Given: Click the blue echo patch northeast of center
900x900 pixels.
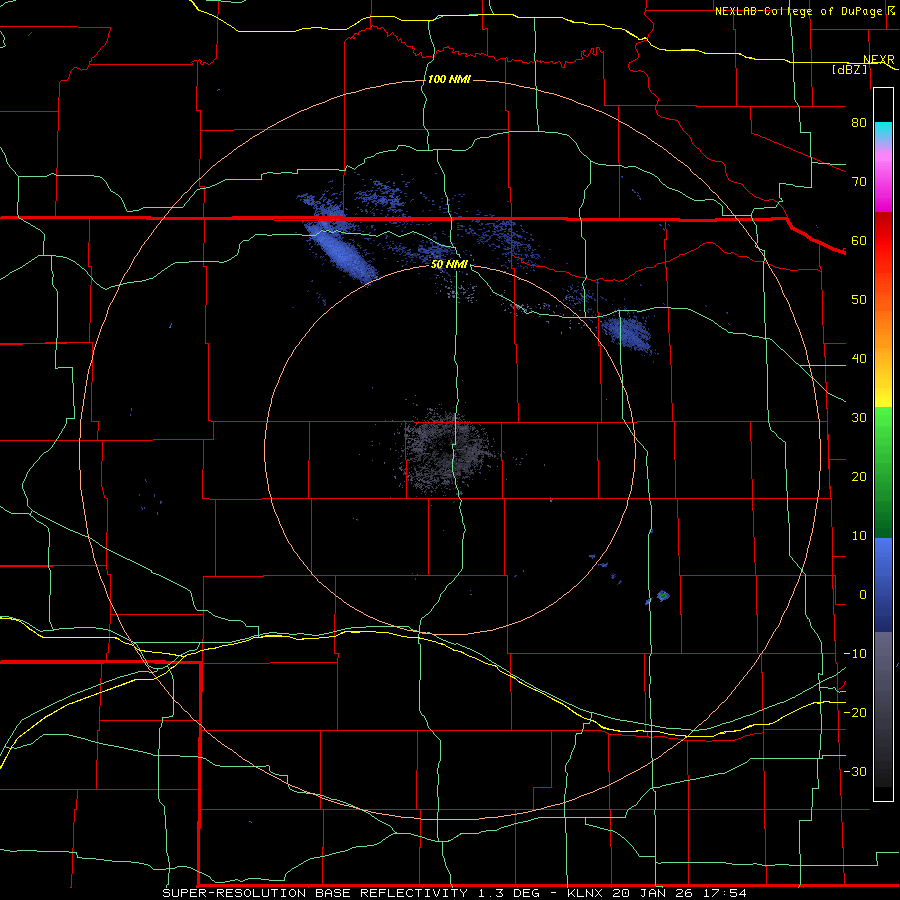Looking at the screenshot, I should [x=629, y=333].
